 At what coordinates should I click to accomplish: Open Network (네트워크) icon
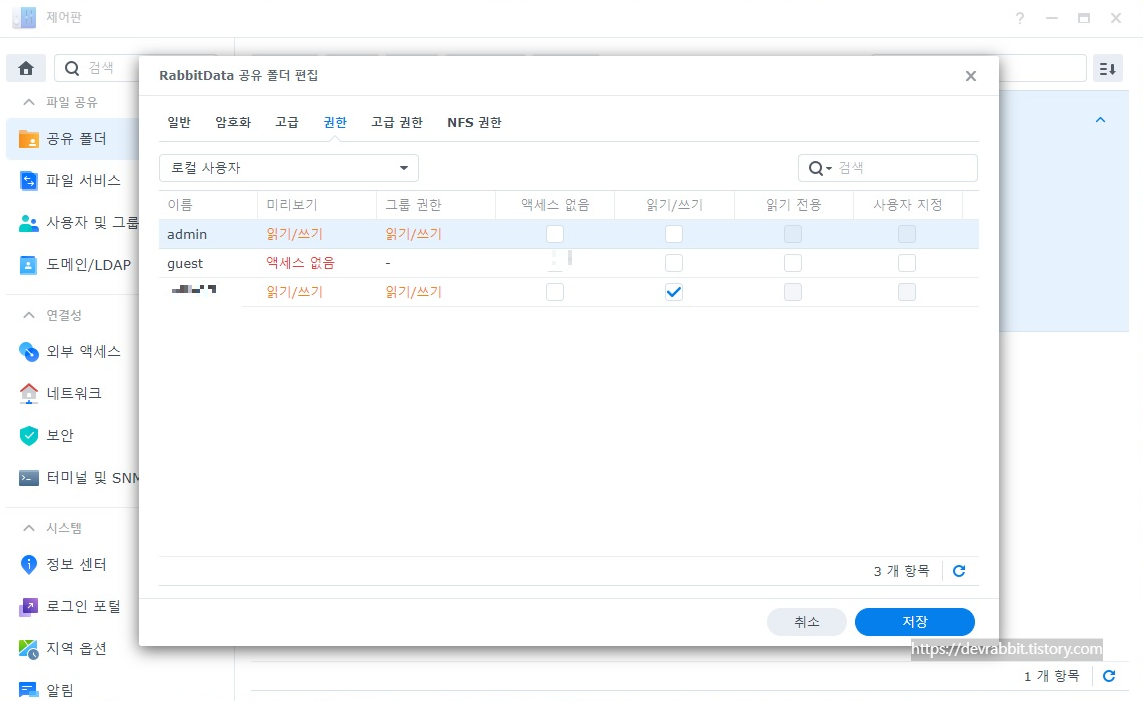(28, 393)
